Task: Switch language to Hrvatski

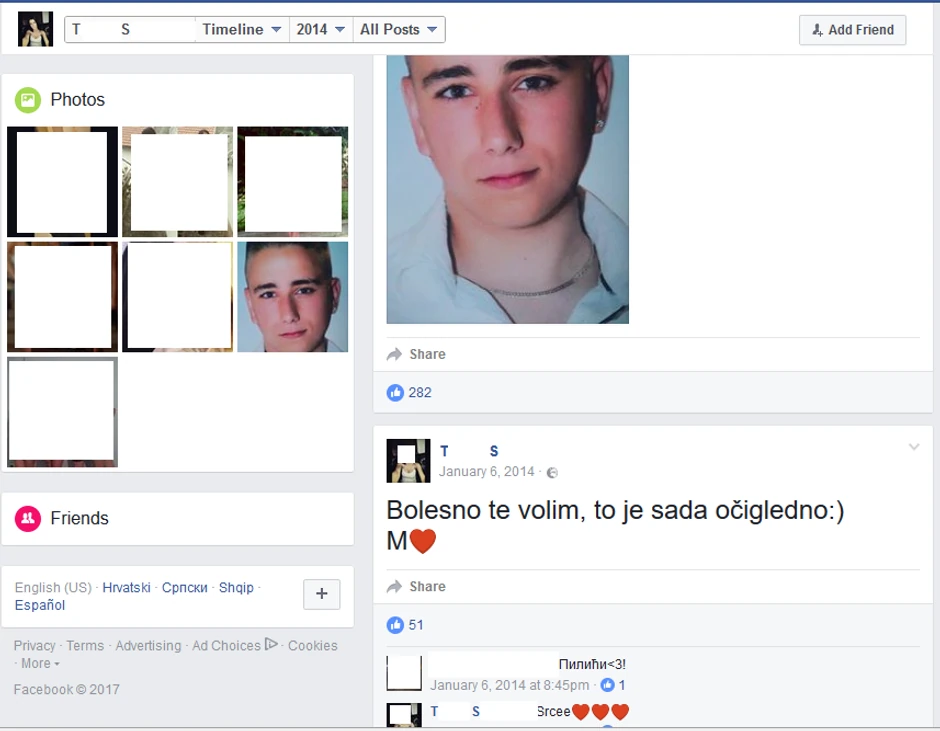Action: [128, 587]
